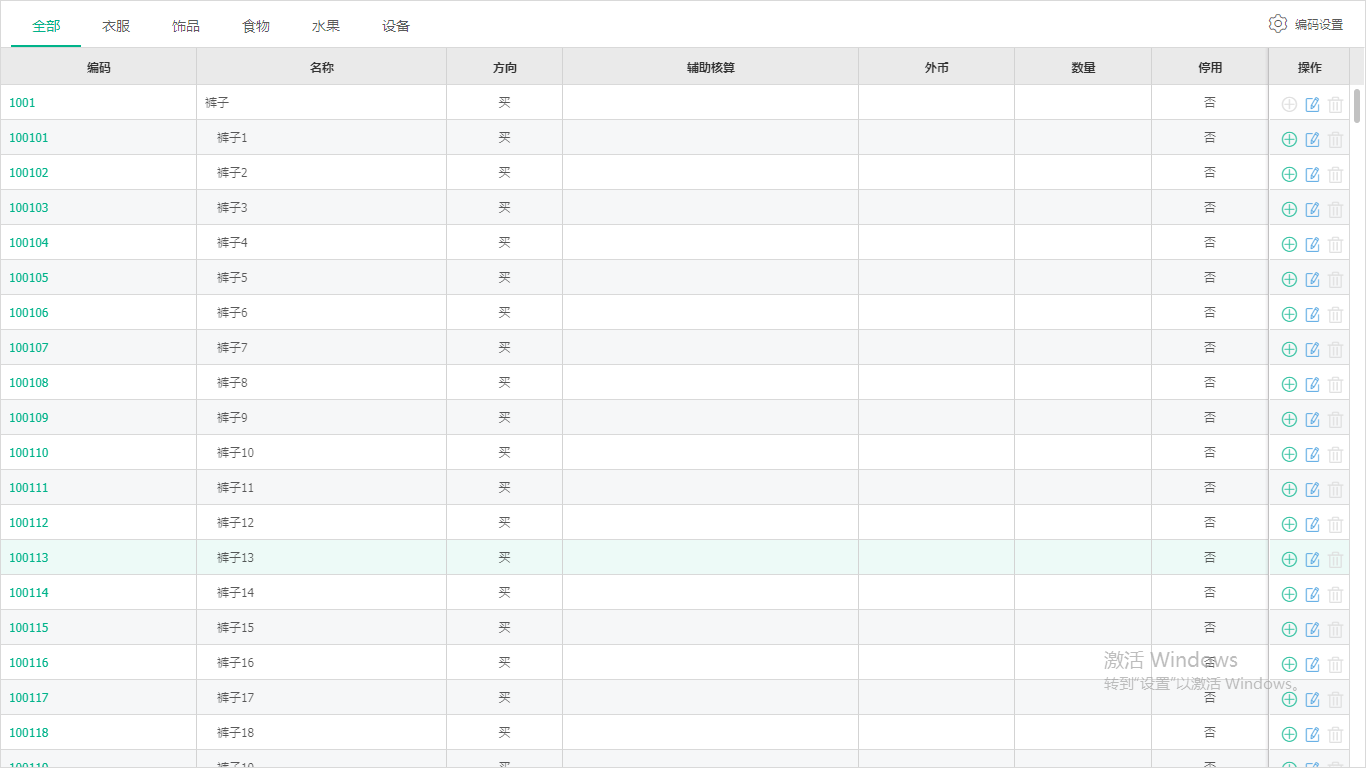Open code 1001 link for 裤子
This screenshot has height=768, width=1366.
[x=21, y=103]
